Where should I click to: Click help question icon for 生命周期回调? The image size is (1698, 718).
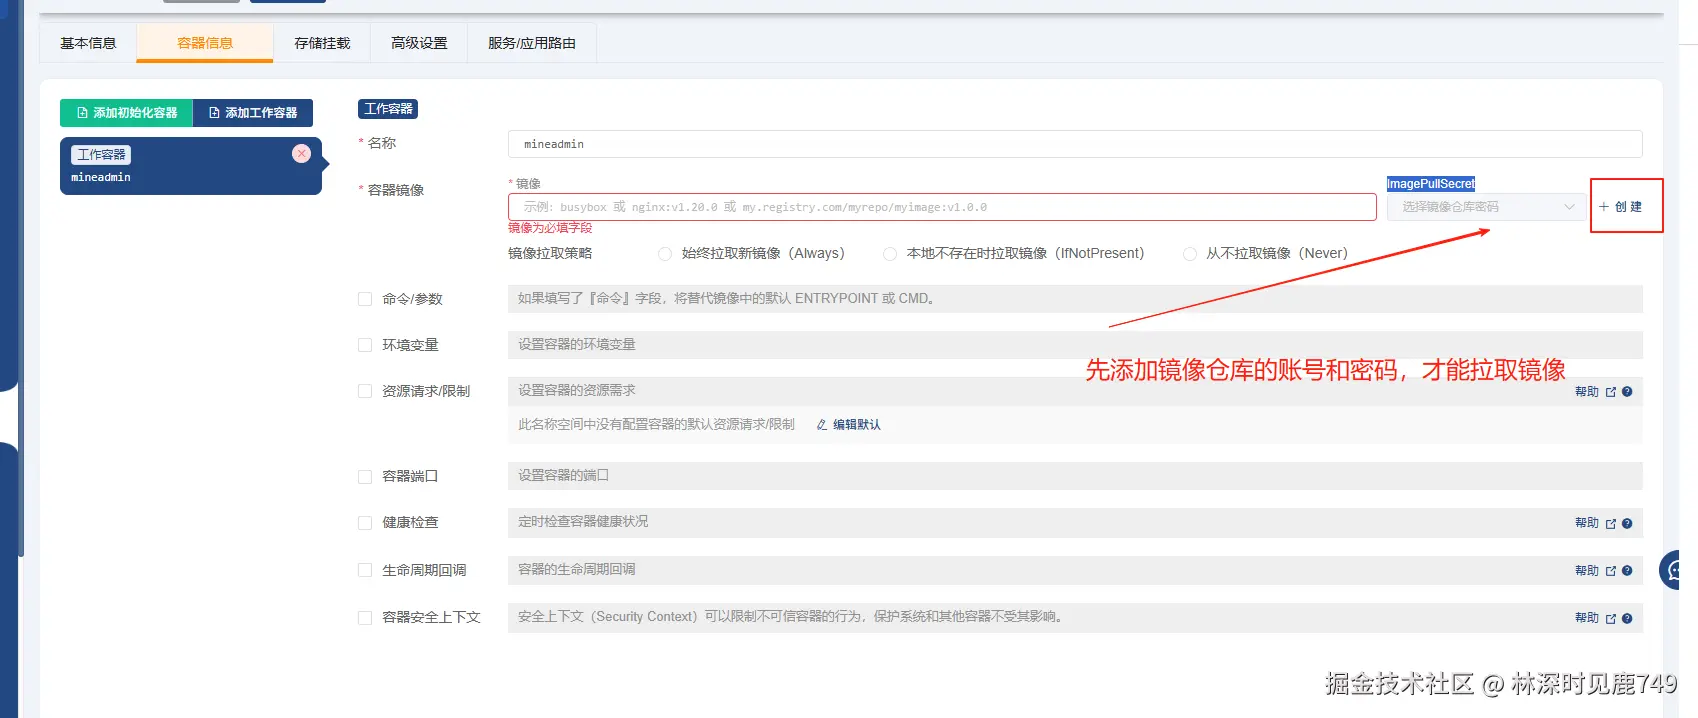pyautogui.click(x=1627, y=571)
